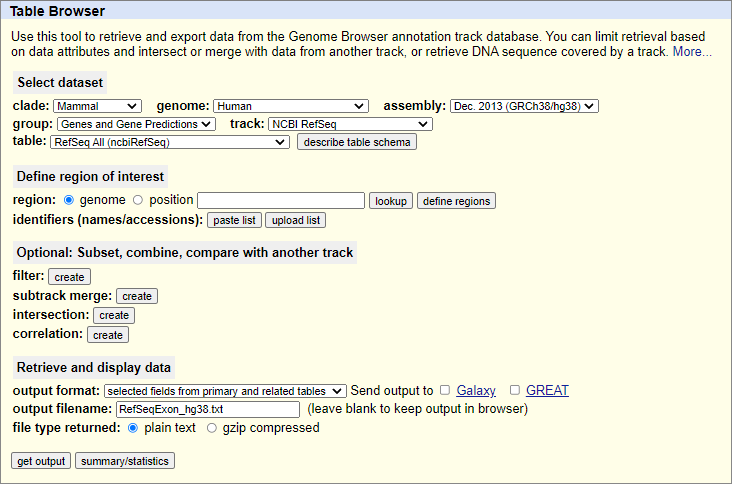Viewport: 732px width, 484px height.
Task: Select the position region radio button
Action: (138, 200)
